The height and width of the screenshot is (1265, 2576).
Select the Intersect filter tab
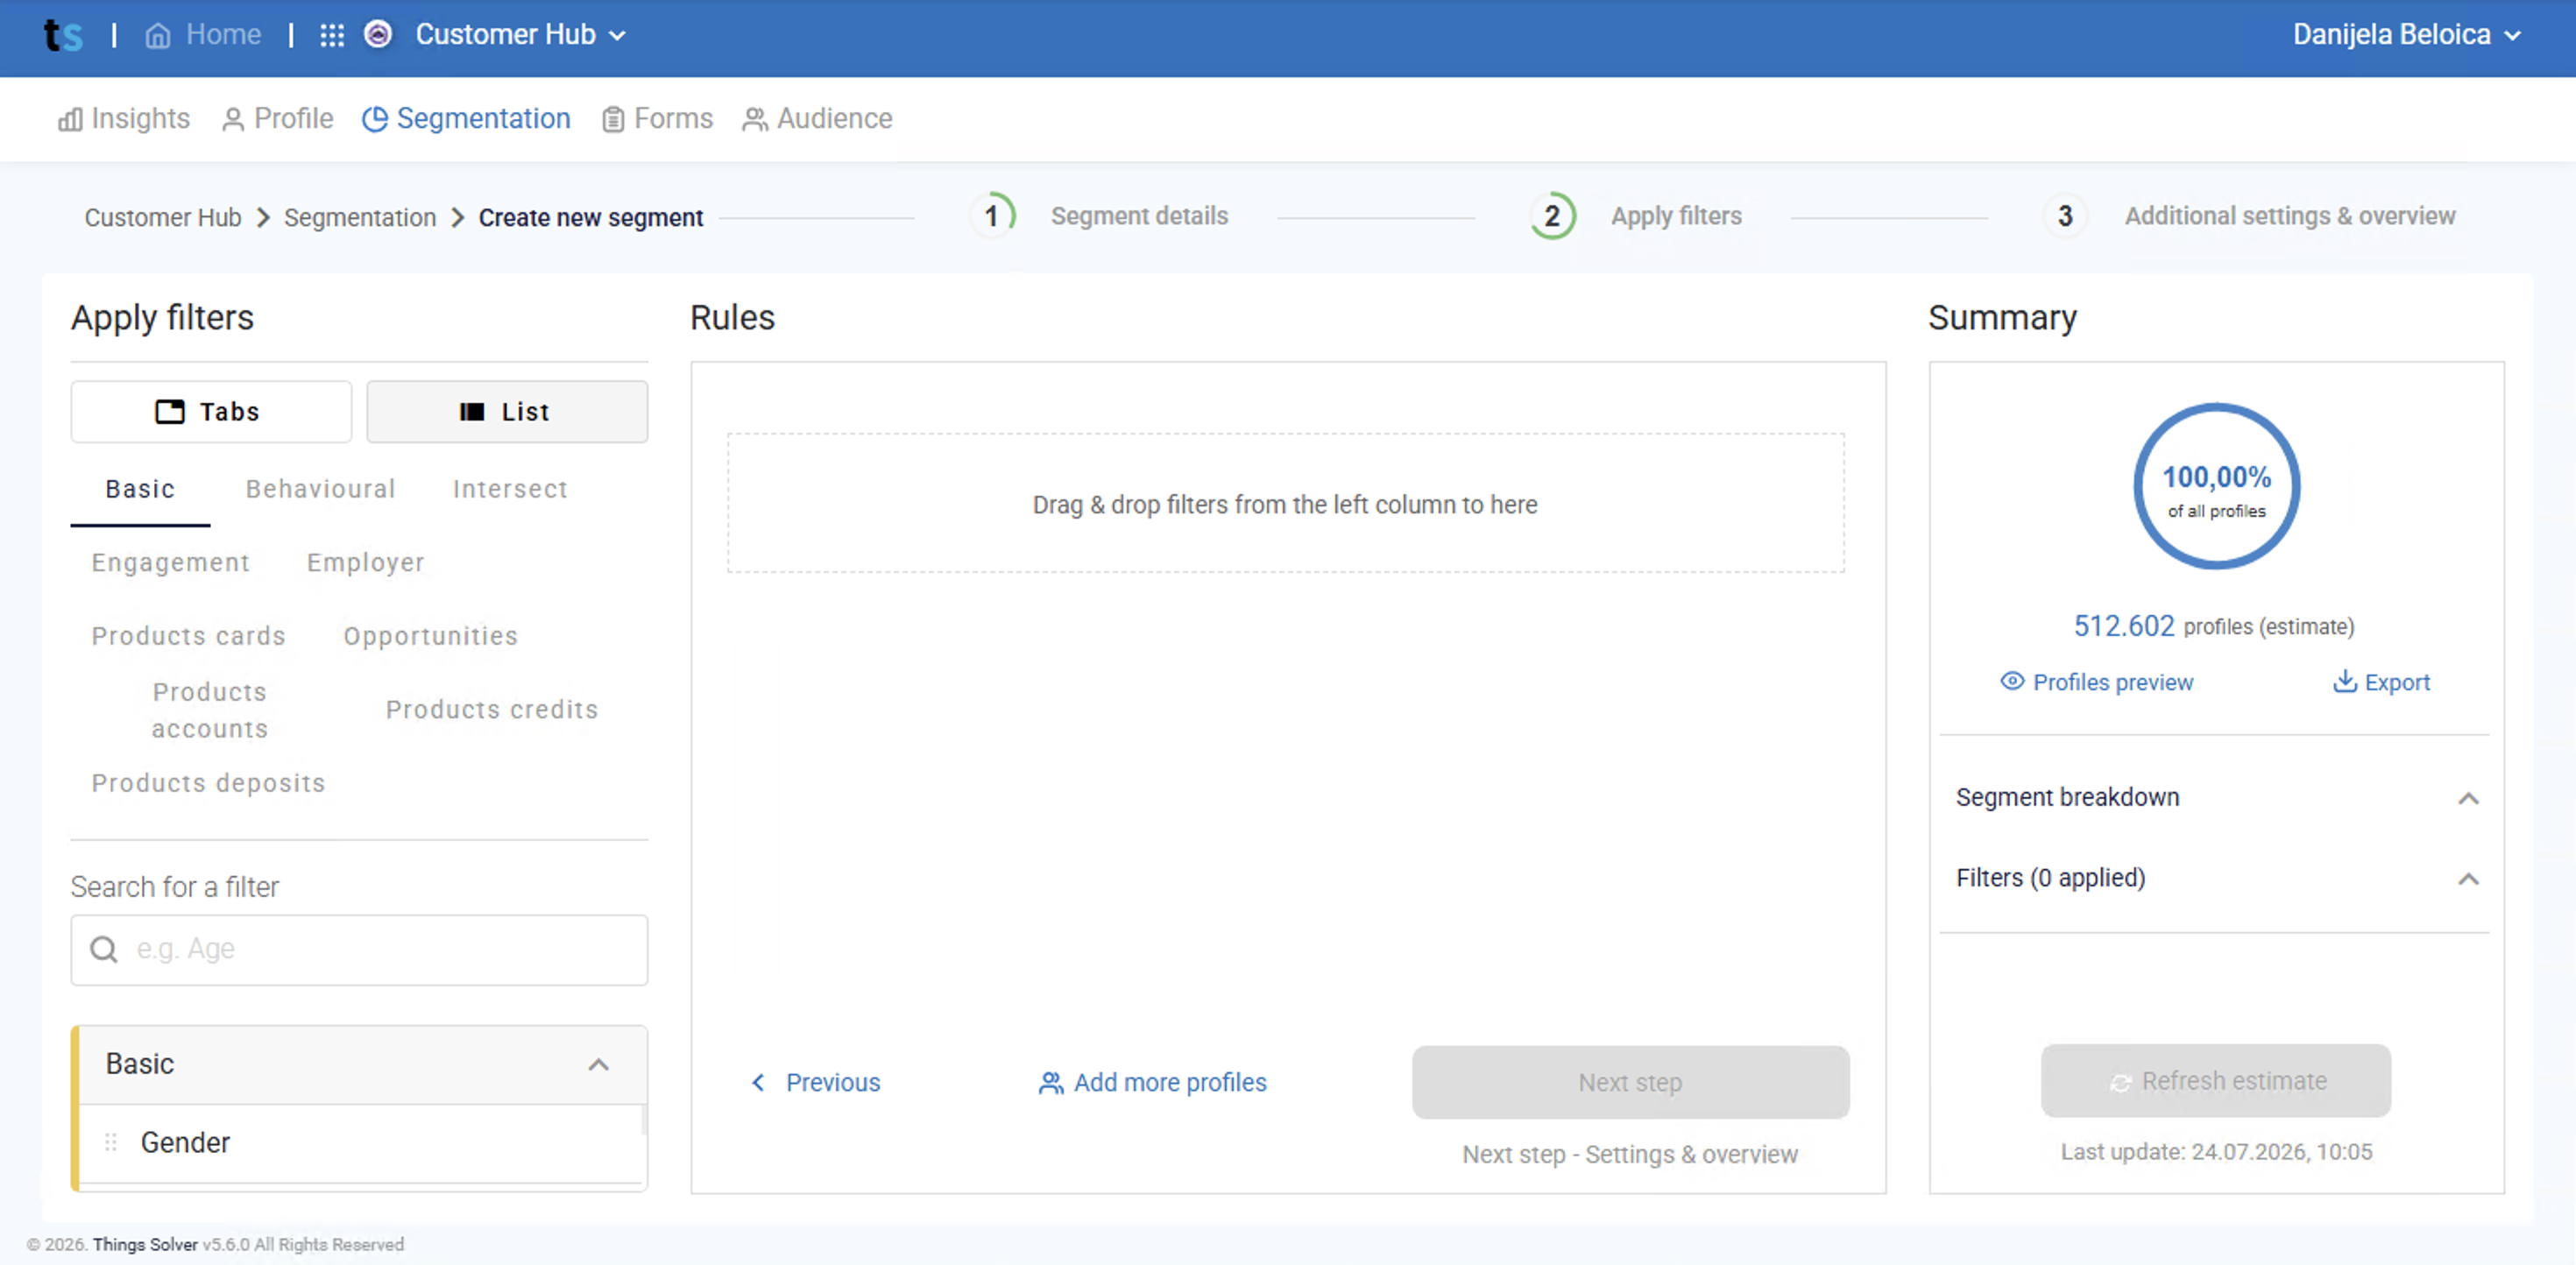pos(510,490)
